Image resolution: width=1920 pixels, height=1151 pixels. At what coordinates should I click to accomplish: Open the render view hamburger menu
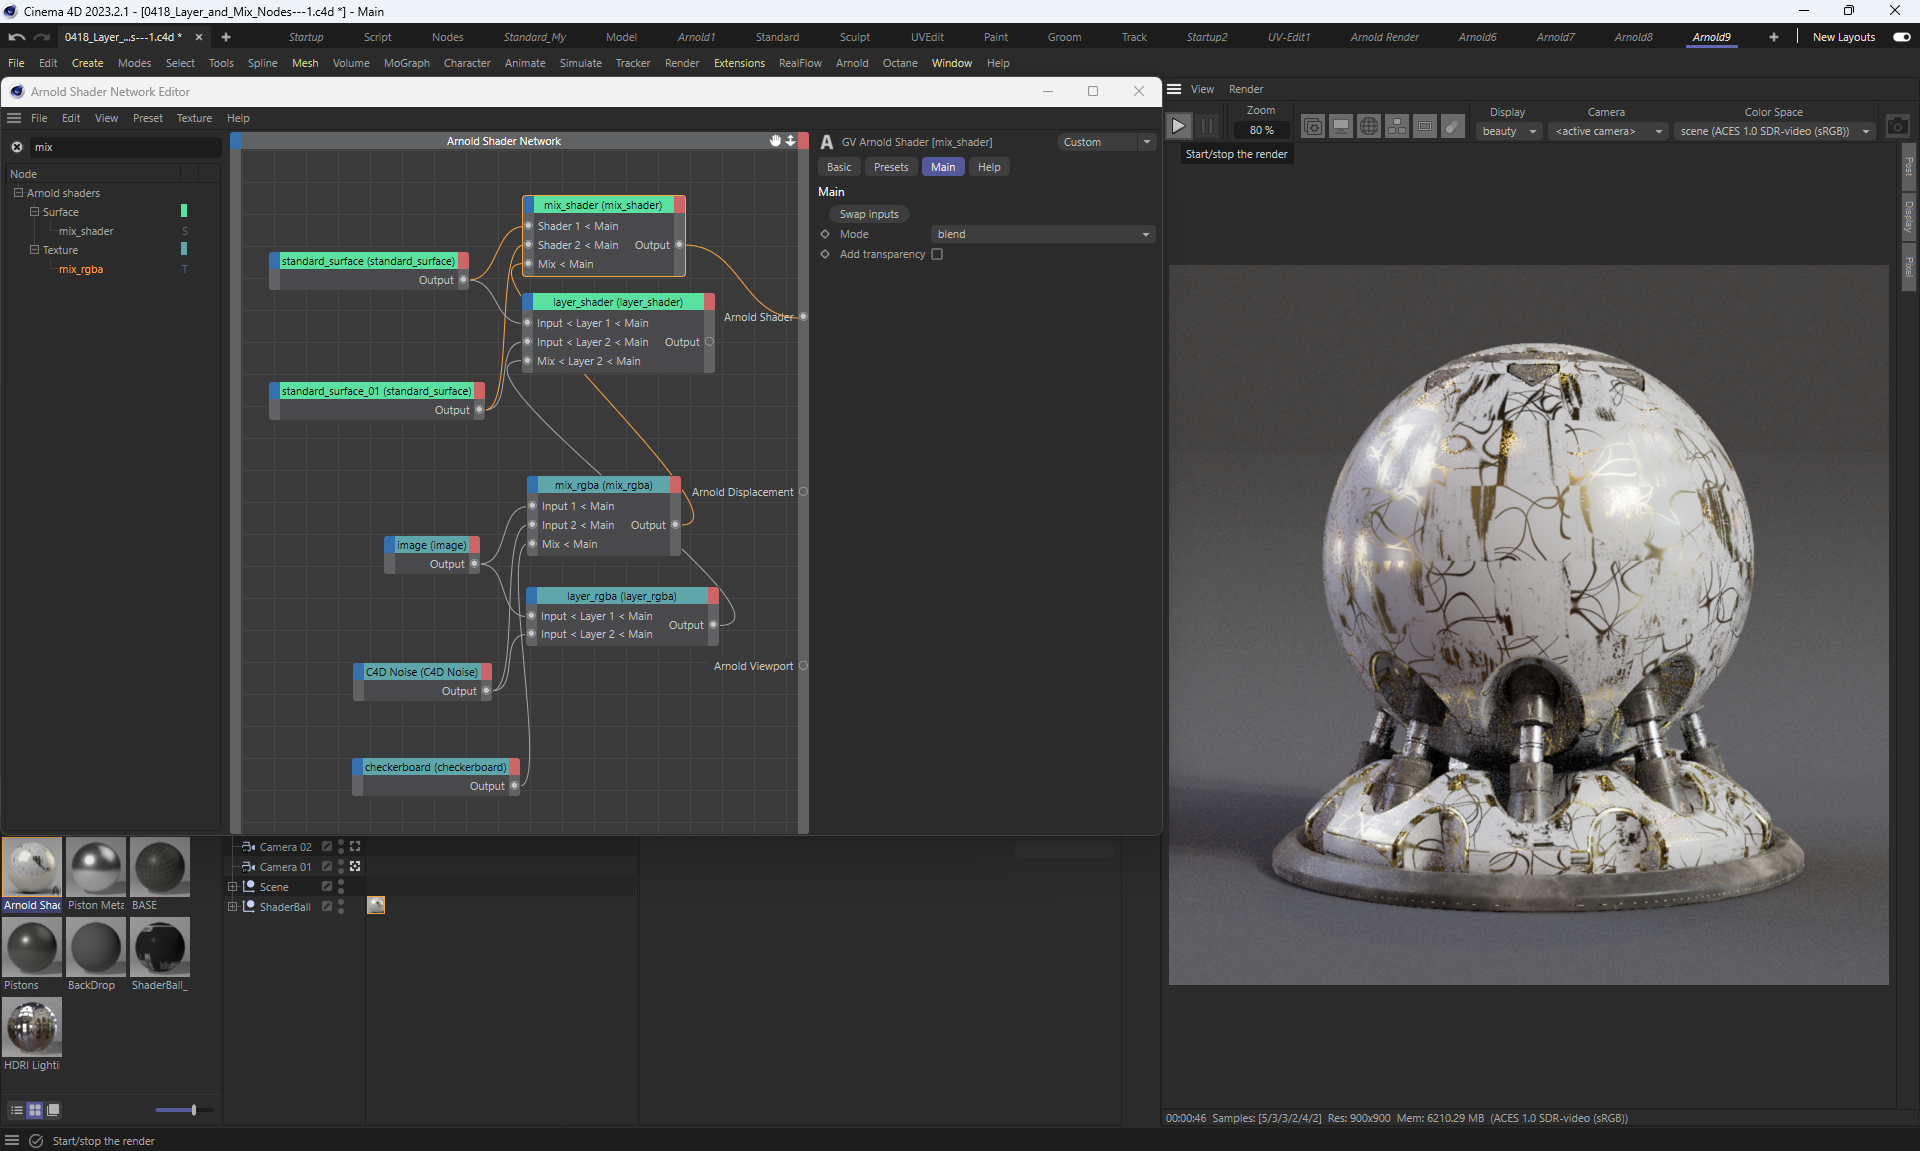coord(1175,89)
